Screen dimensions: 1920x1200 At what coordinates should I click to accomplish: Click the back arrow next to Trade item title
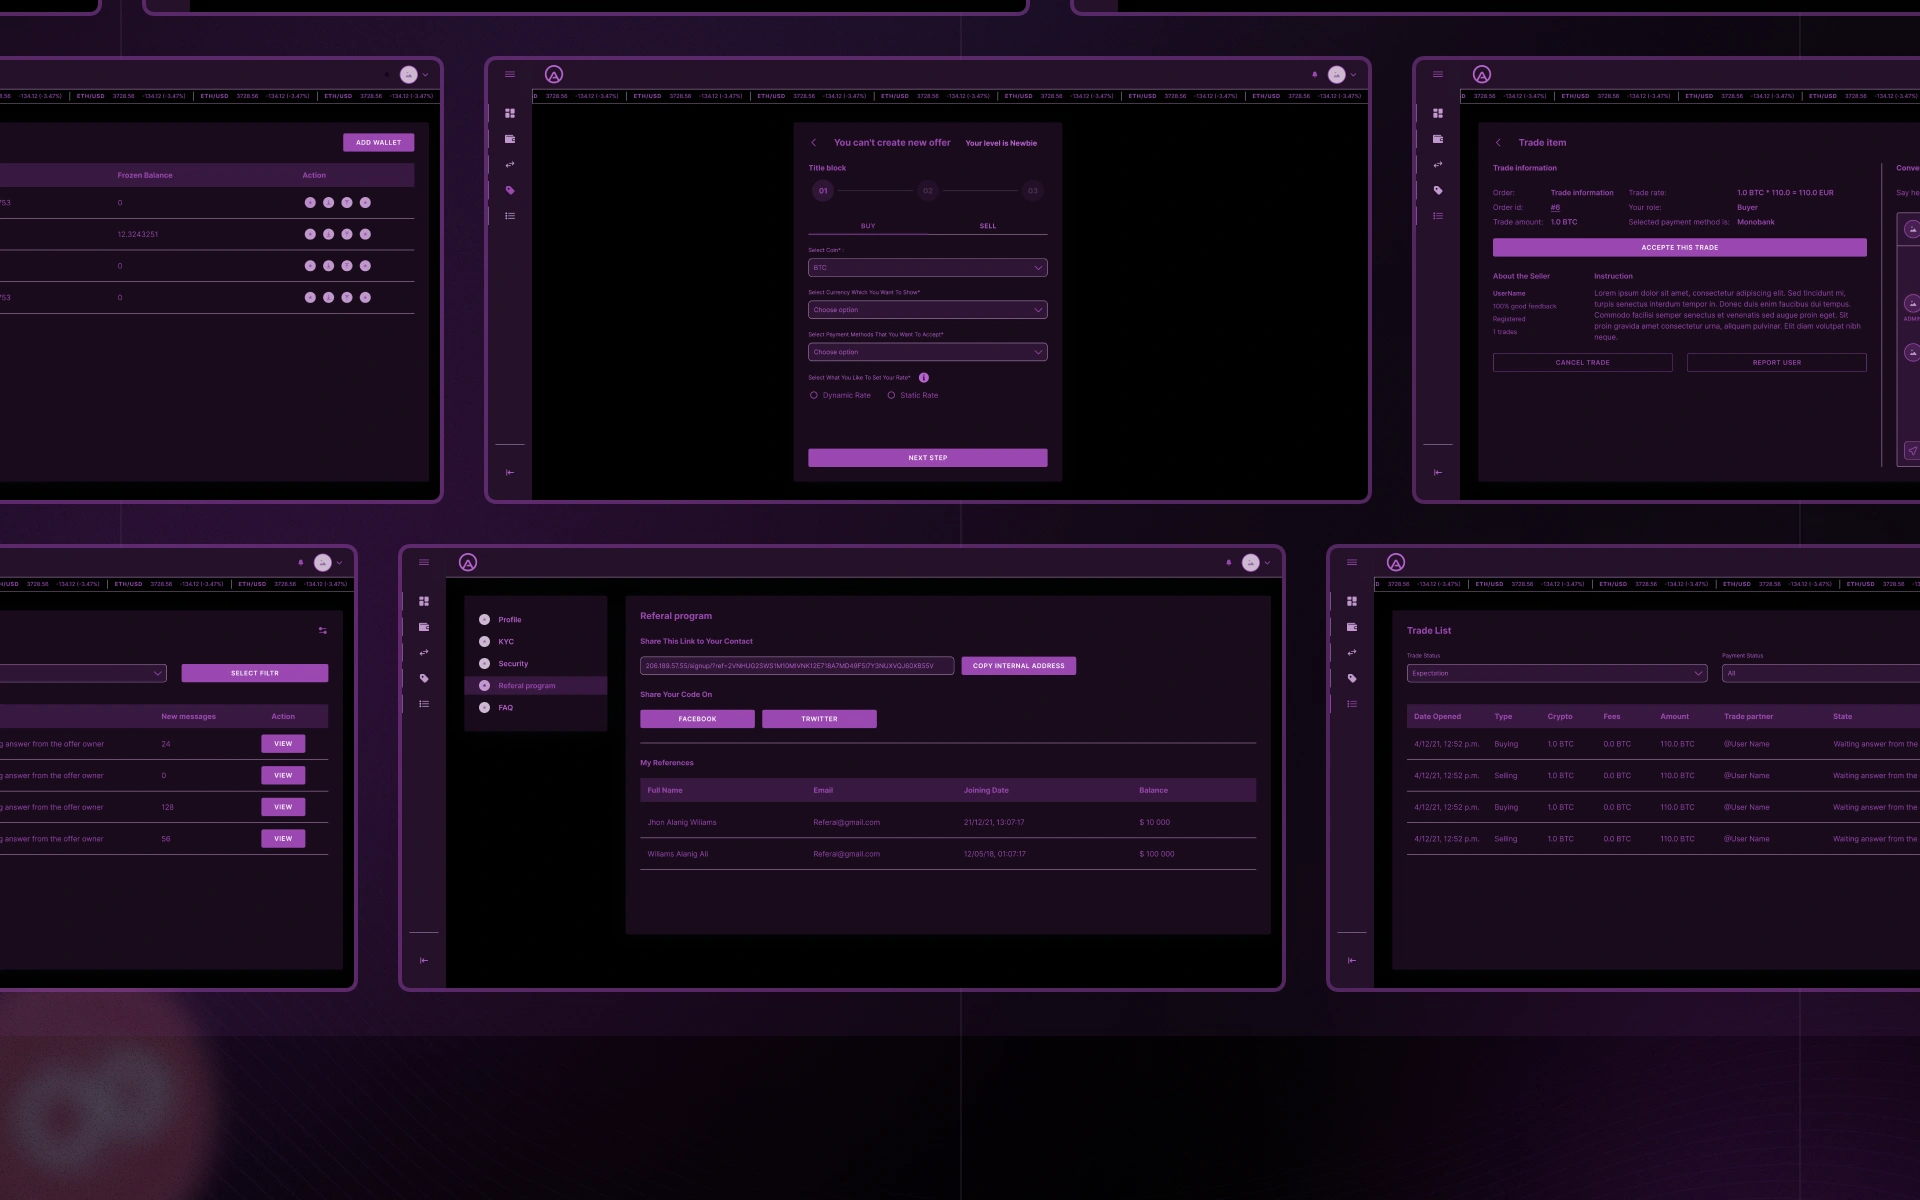coord(1498,143)
